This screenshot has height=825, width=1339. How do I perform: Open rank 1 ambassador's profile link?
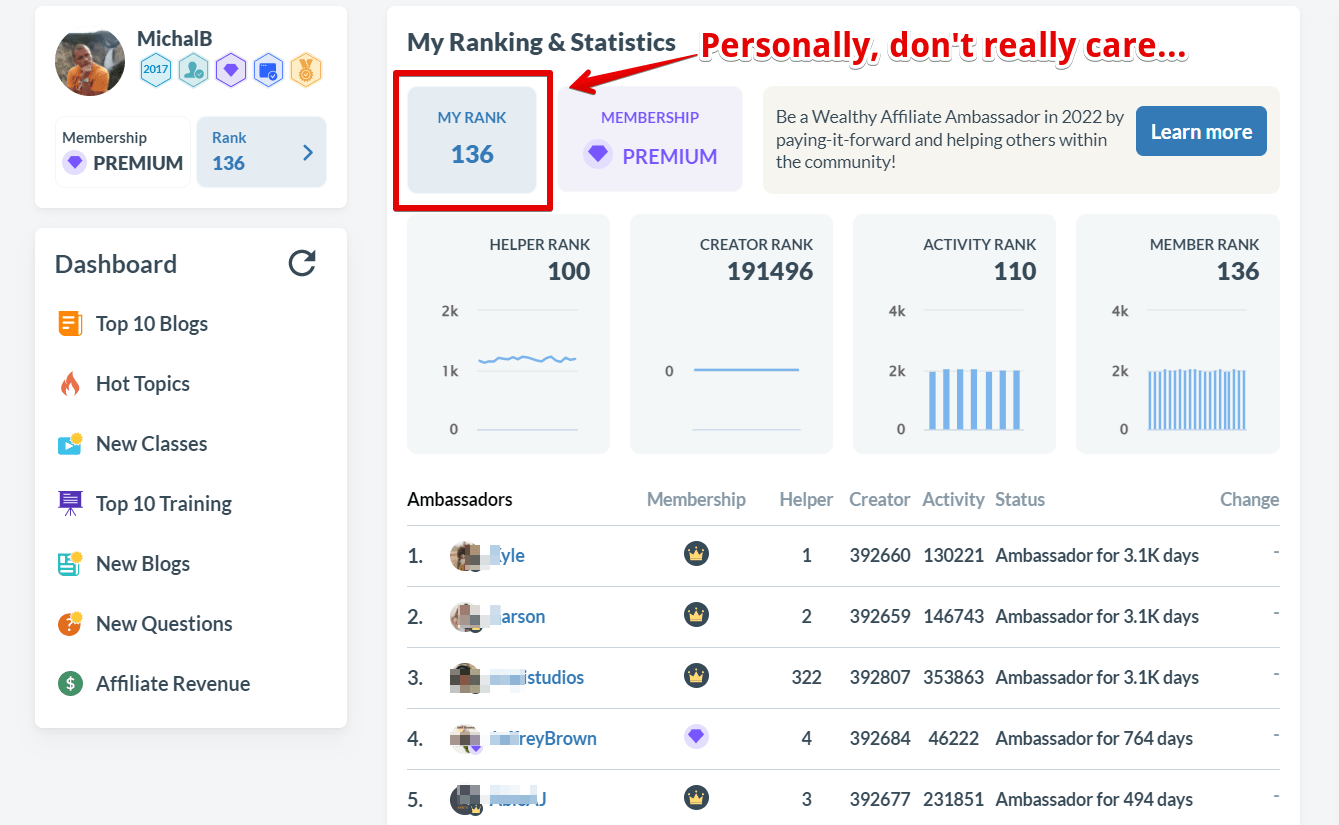507,556
